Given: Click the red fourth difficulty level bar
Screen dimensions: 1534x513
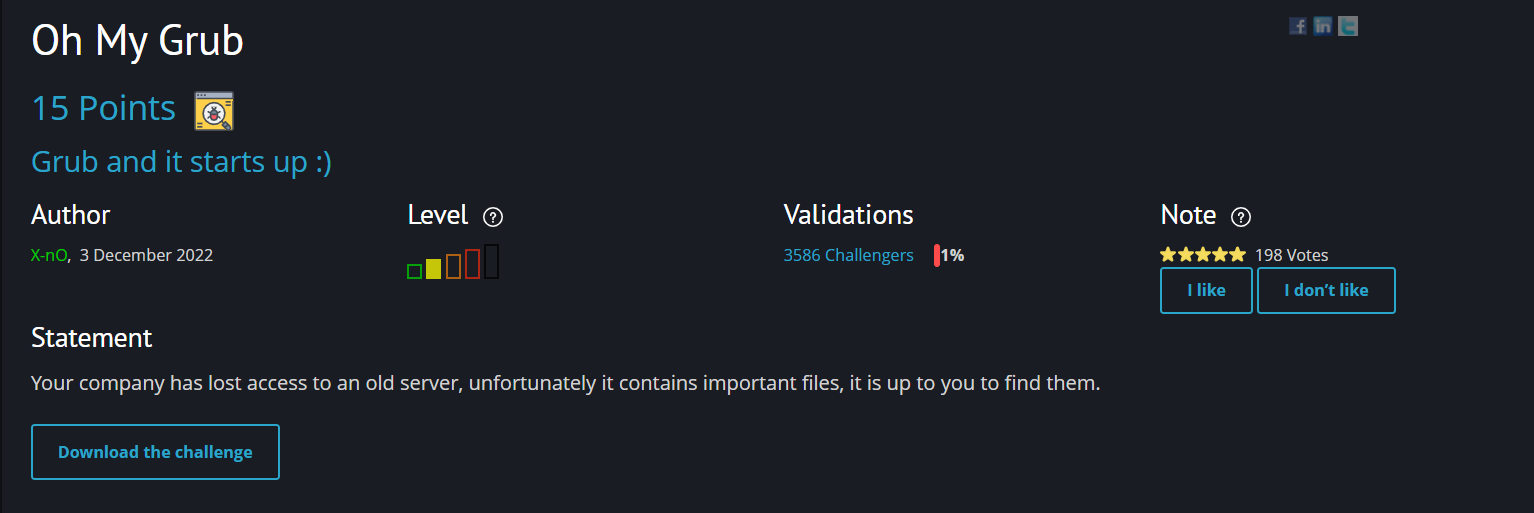Looking at the screenshot, I should point(473,264).
